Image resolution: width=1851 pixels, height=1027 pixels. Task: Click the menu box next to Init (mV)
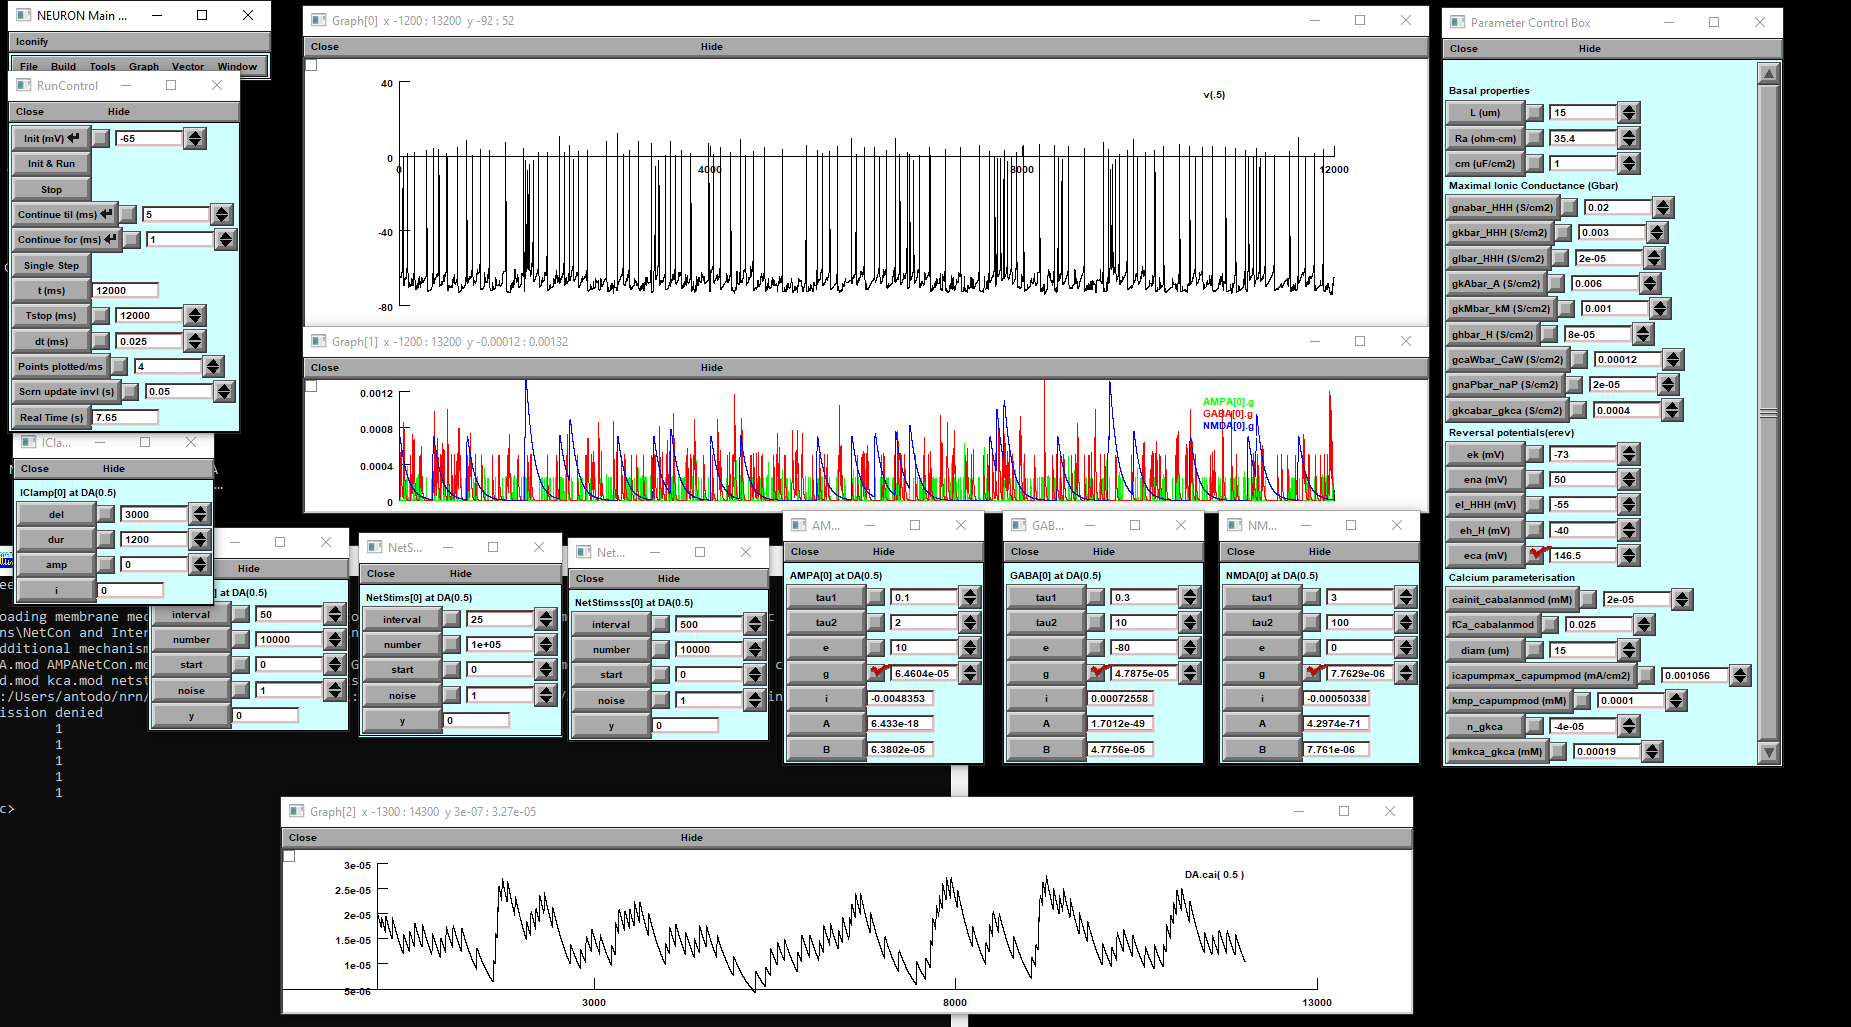(x=100, y=137)
